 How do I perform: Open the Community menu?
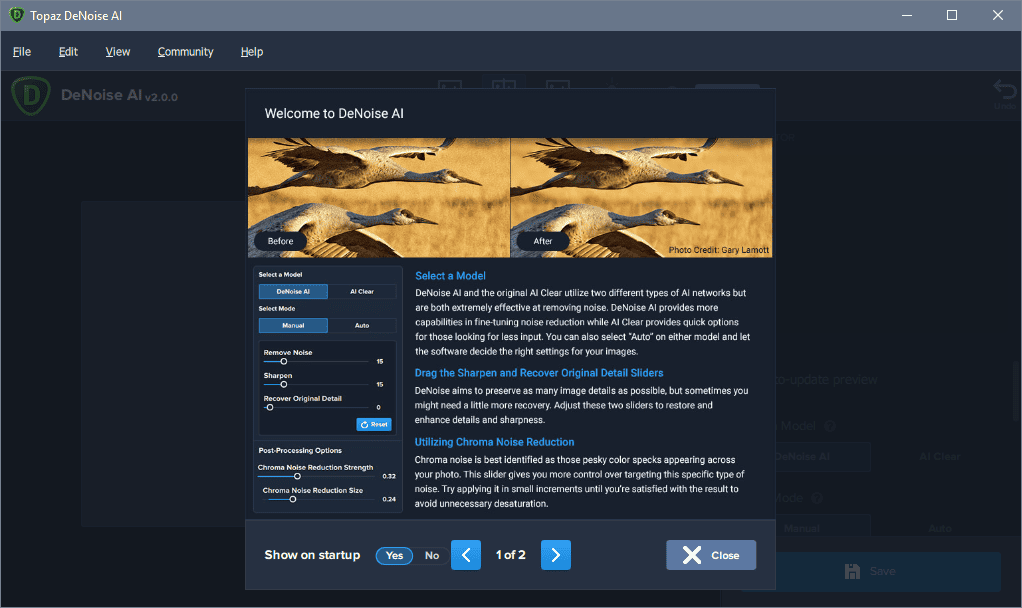coord(185,51)
